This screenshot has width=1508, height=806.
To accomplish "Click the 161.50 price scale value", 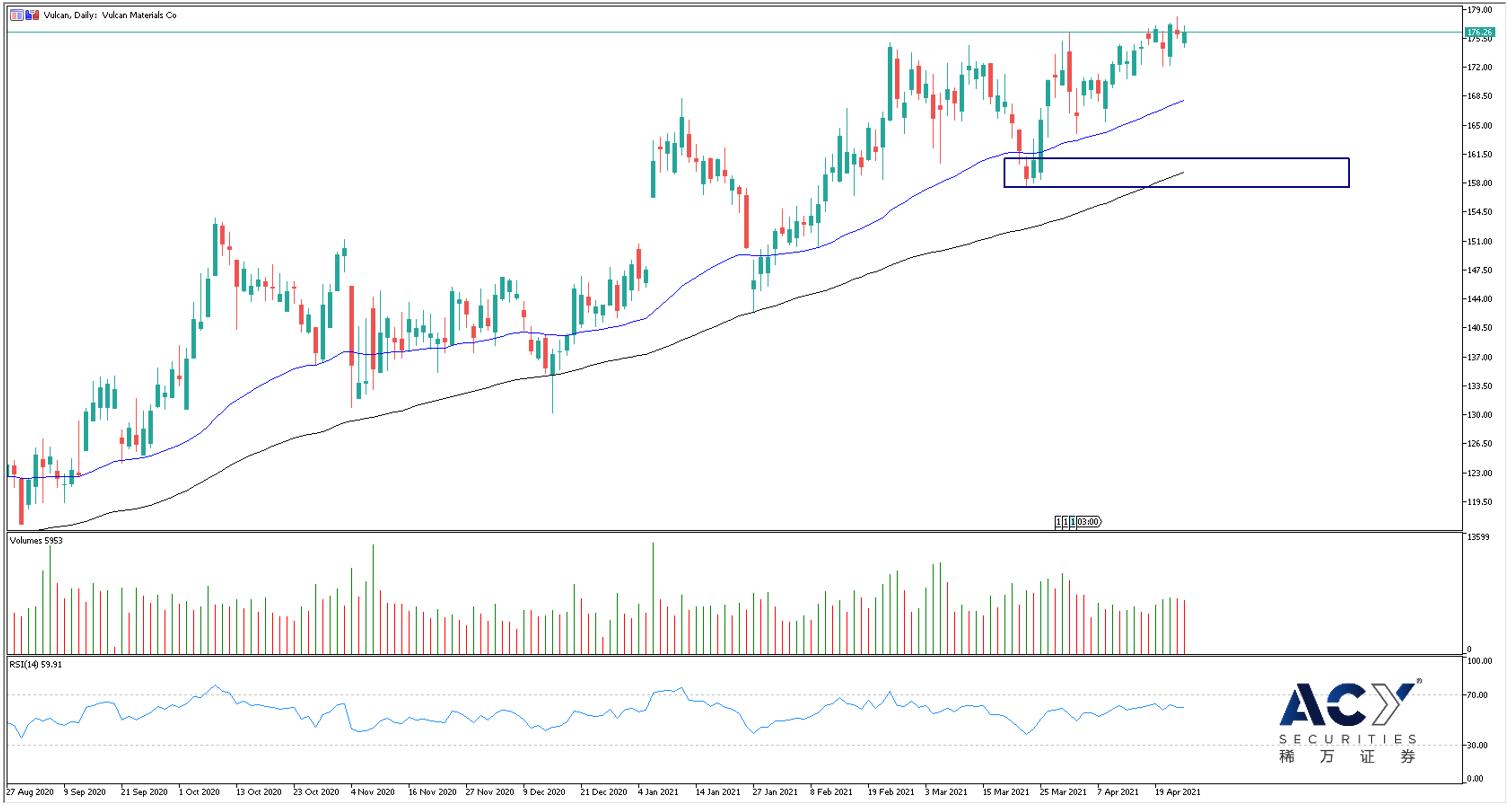I will [x=1479, y=154].
